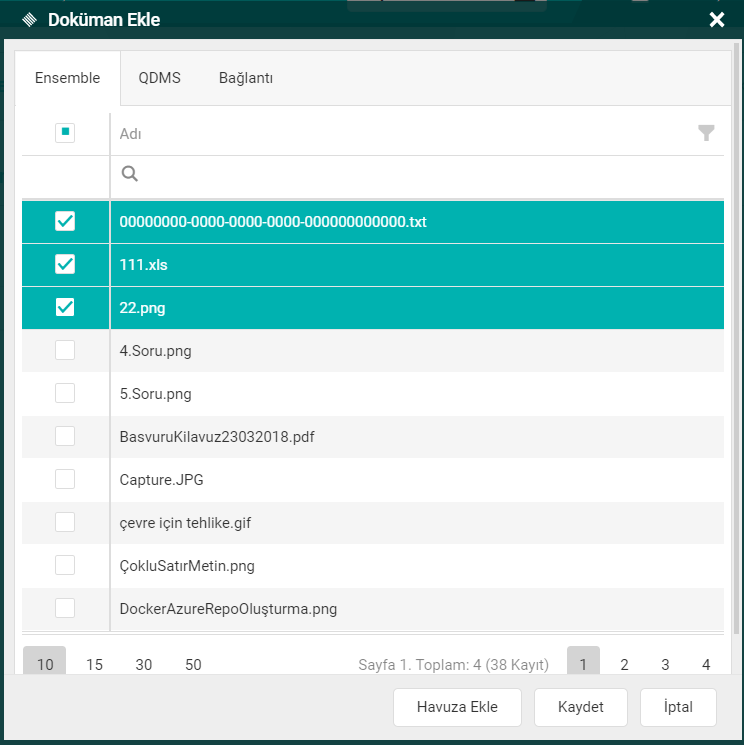Select the Ensemble tab

[x=67, y=78]
